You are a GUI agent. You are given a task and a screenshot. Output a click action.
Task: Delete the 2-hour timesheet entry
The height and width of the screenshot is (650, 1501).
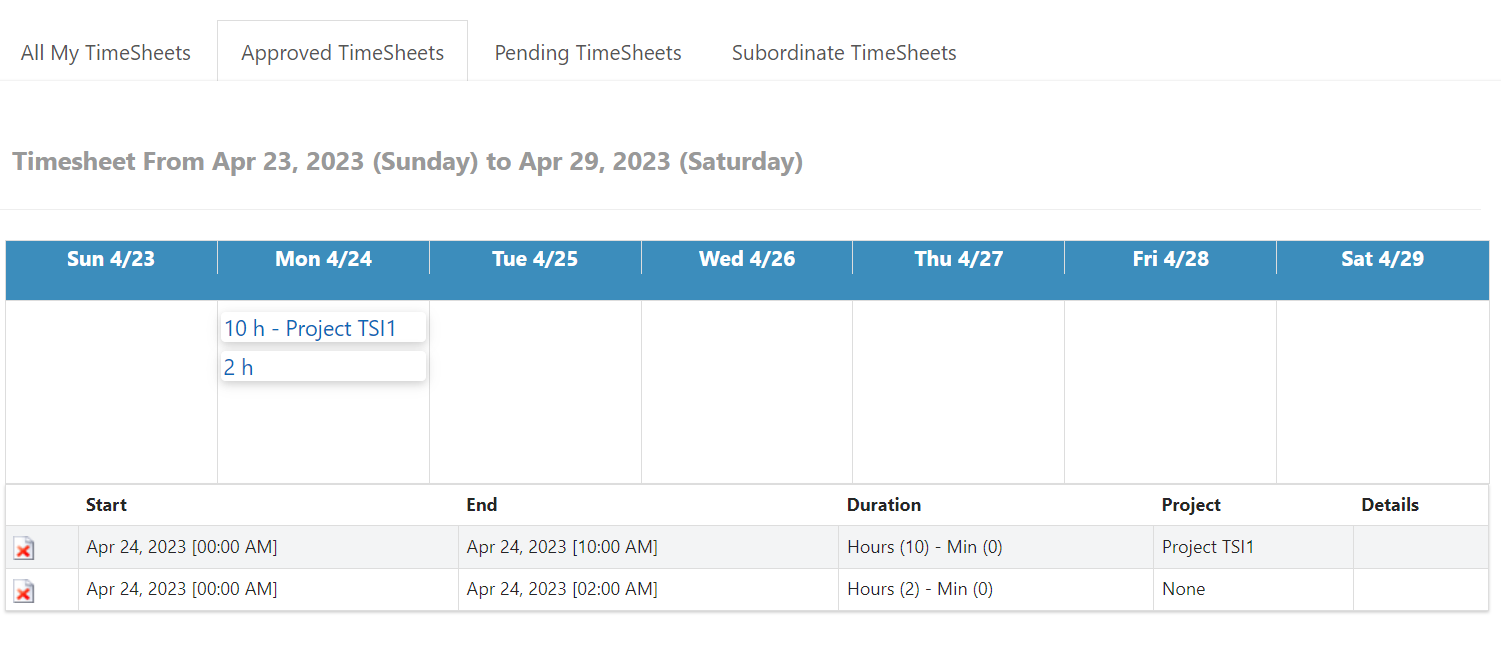click(22, 589)
